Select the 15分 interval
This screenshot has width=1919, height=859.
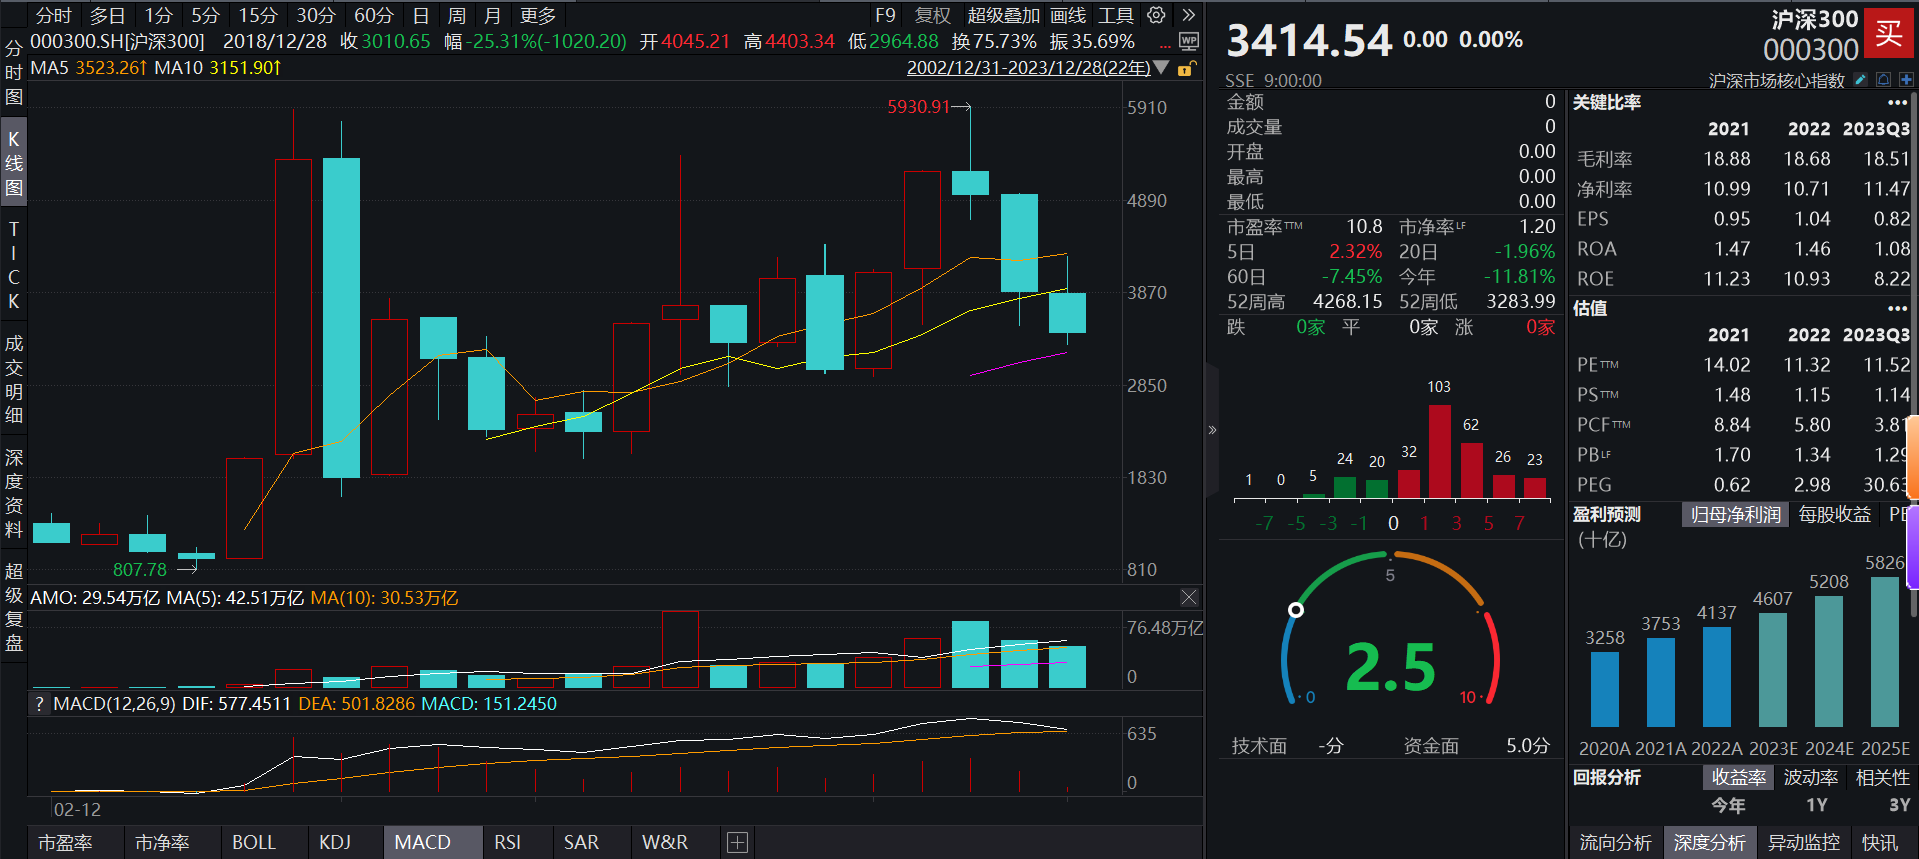[258, 15]
